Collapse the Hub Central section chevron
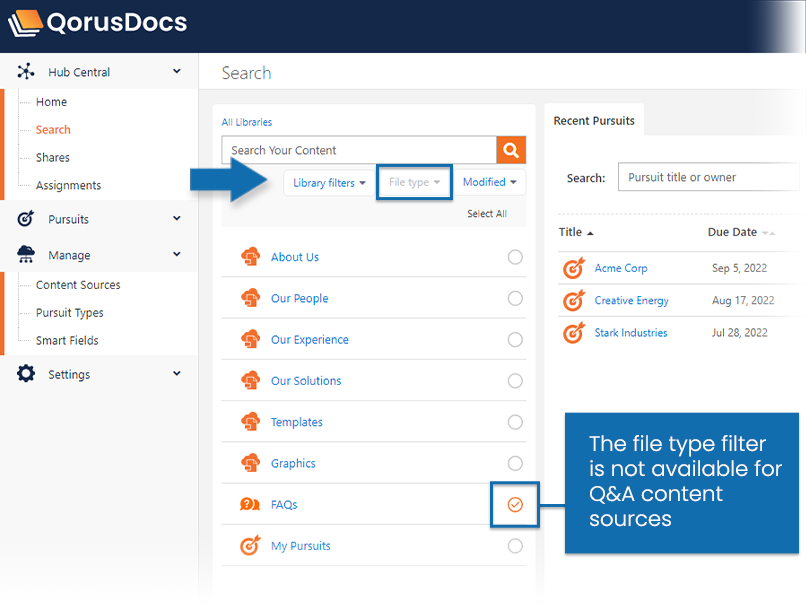The image size is (806, 605). pyautogui.click(x=177, y=71)
